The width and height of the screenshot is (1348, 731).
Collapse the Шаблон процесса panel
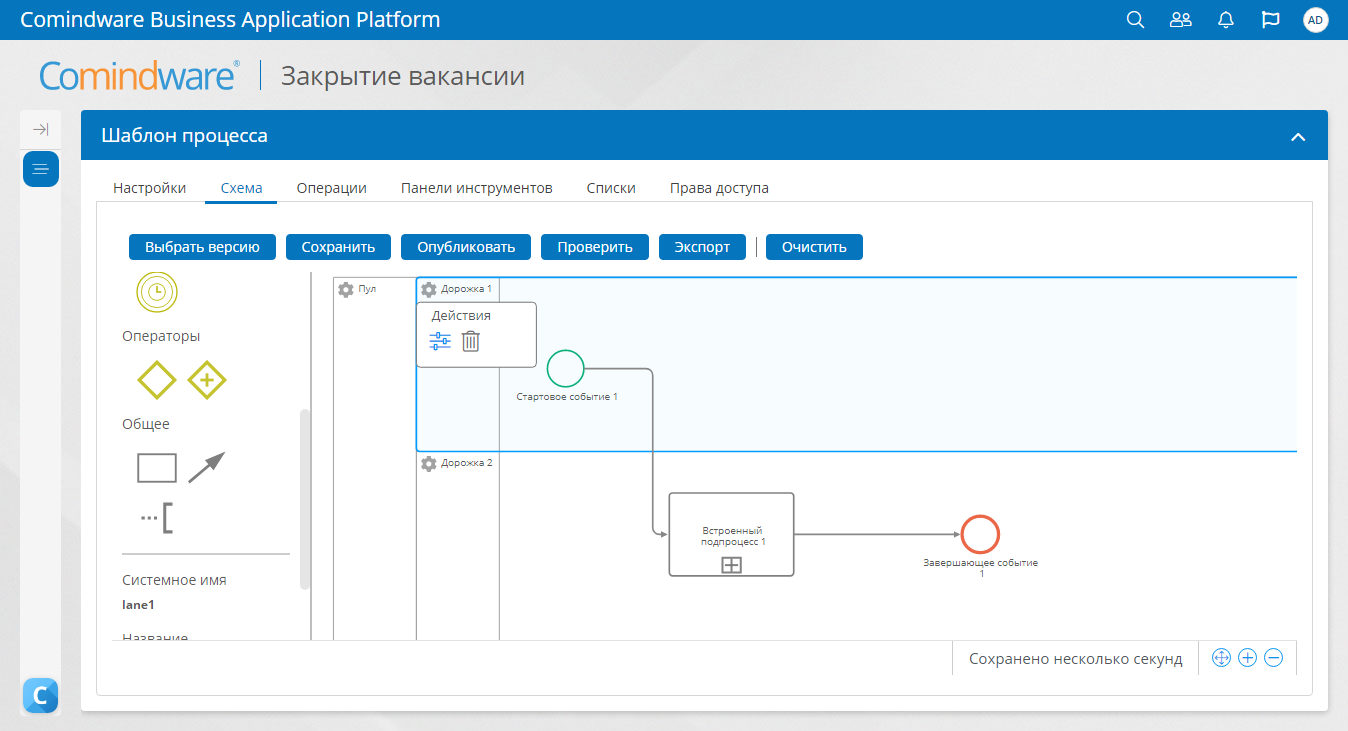click(1298, 137)
